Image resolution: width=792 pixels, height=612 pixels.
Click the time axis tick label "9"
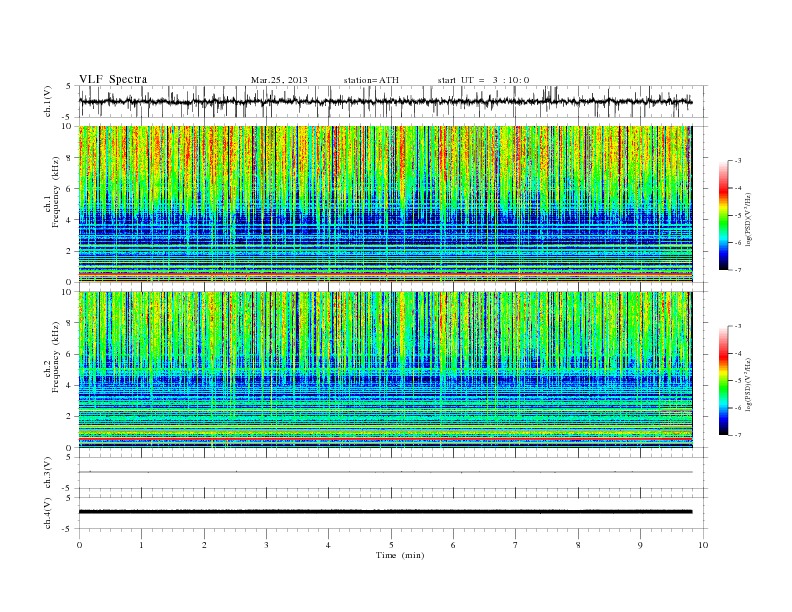pos(640,545)
